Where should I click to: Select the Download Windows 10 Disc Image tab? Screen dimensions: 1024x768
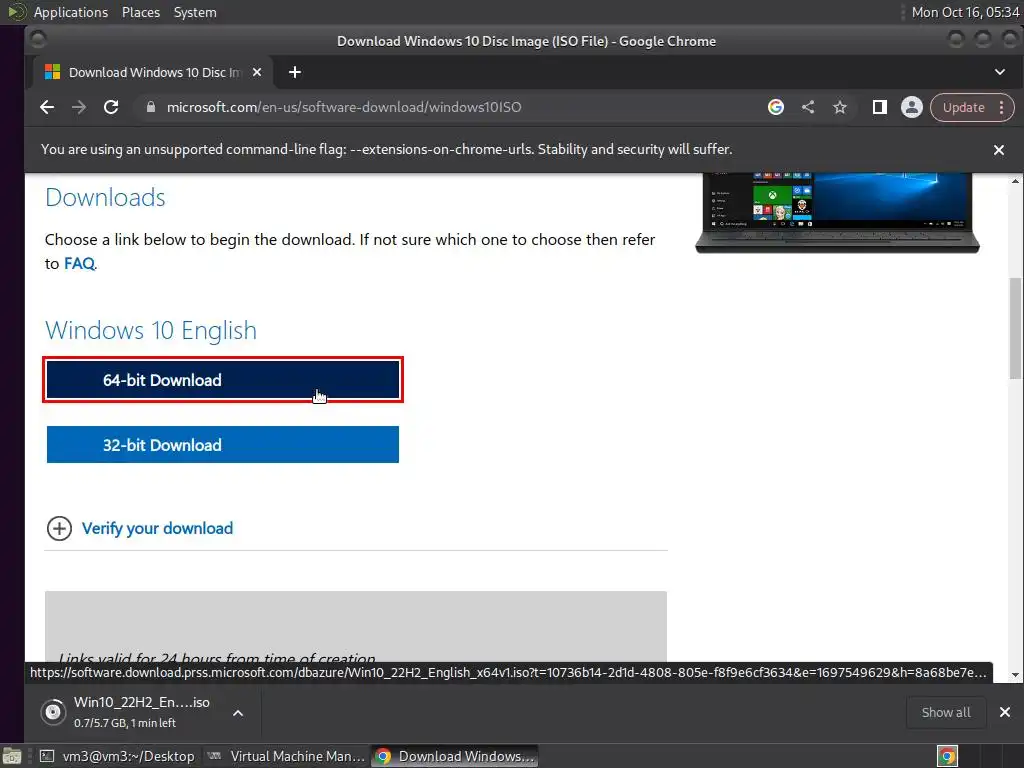153,72
